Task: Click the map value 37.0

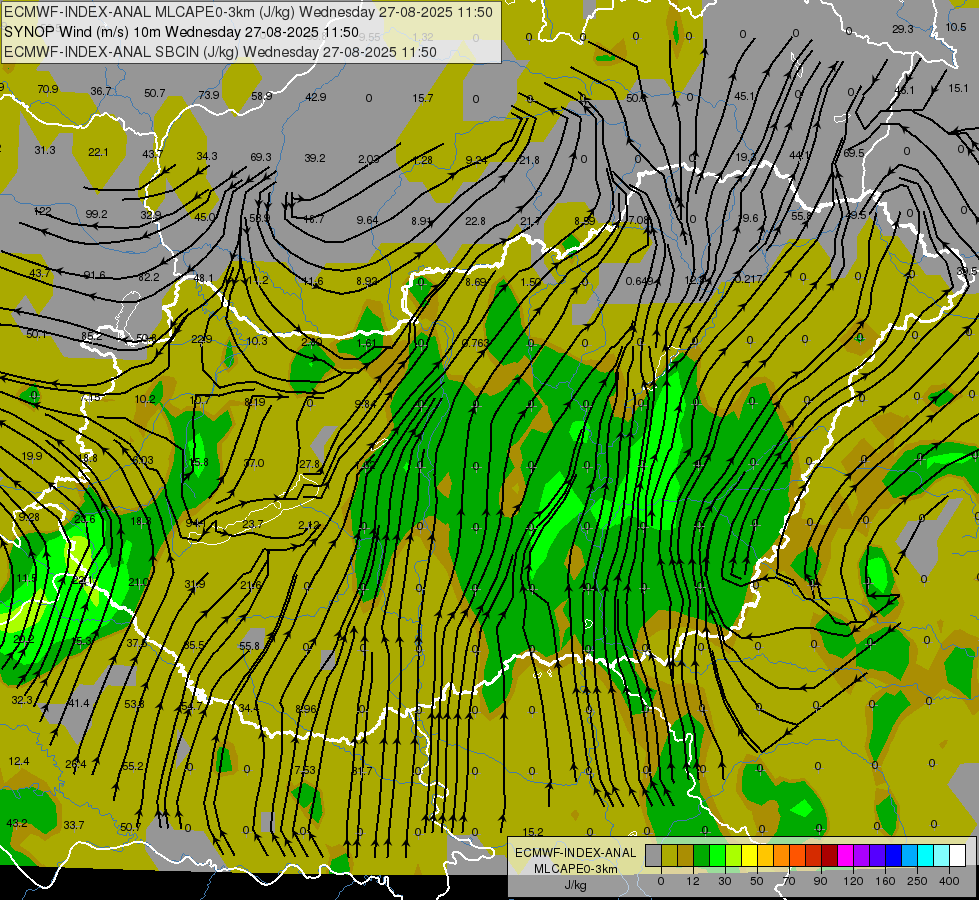Action: (253, 463)
